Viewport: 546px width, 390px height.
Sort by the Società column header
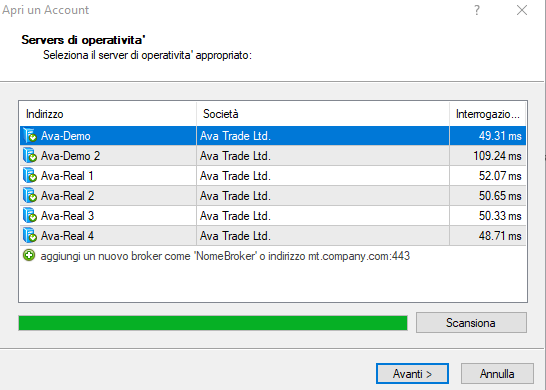coord(323,114)
